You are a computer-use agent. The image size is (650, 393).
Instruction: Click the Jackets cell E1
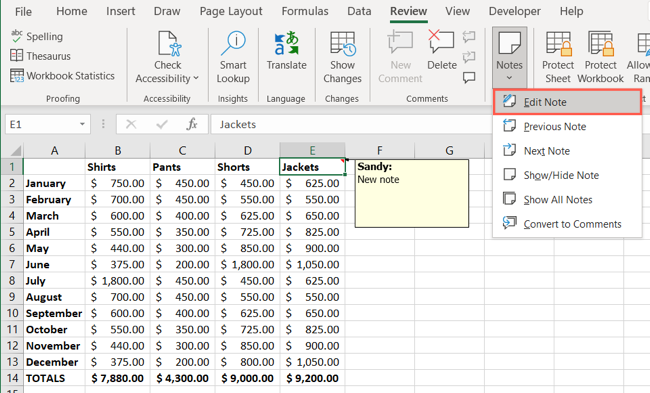coord(312,167)
